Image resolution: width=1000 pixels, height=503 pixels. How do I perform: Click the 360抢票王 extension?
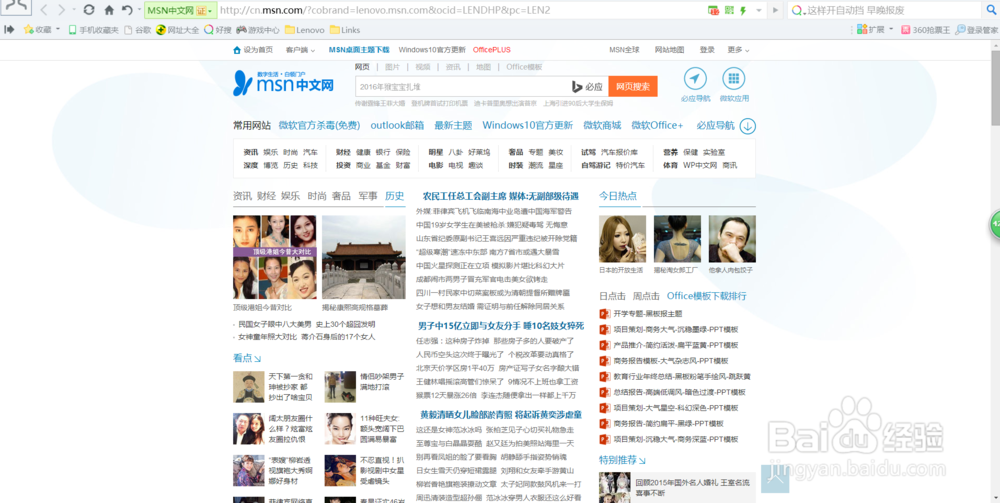tap(925, 29)
